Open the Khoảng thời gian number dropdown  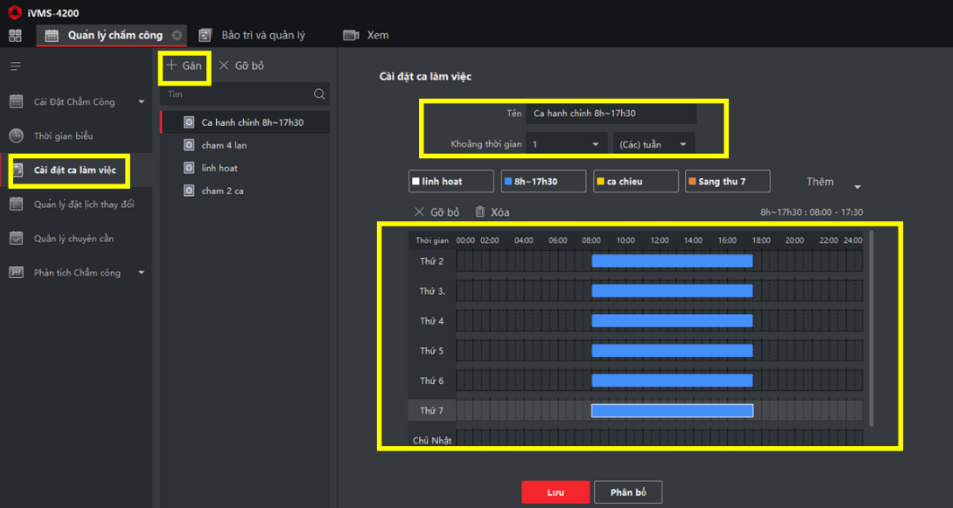pyautogui.click(x=565, y=144)
